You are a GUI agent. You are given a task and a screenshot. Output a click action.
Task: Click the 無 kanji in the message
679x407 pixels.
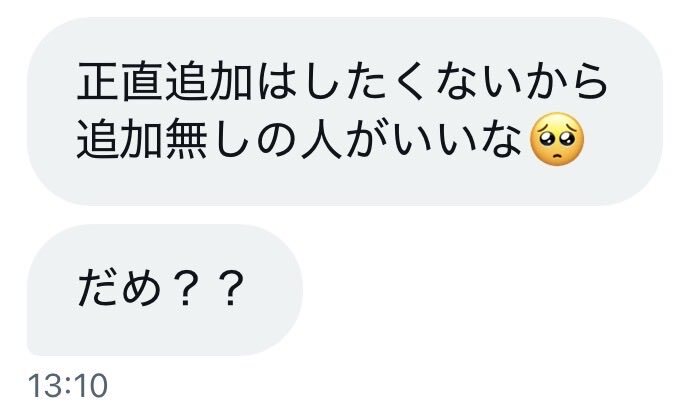point(185,139)
